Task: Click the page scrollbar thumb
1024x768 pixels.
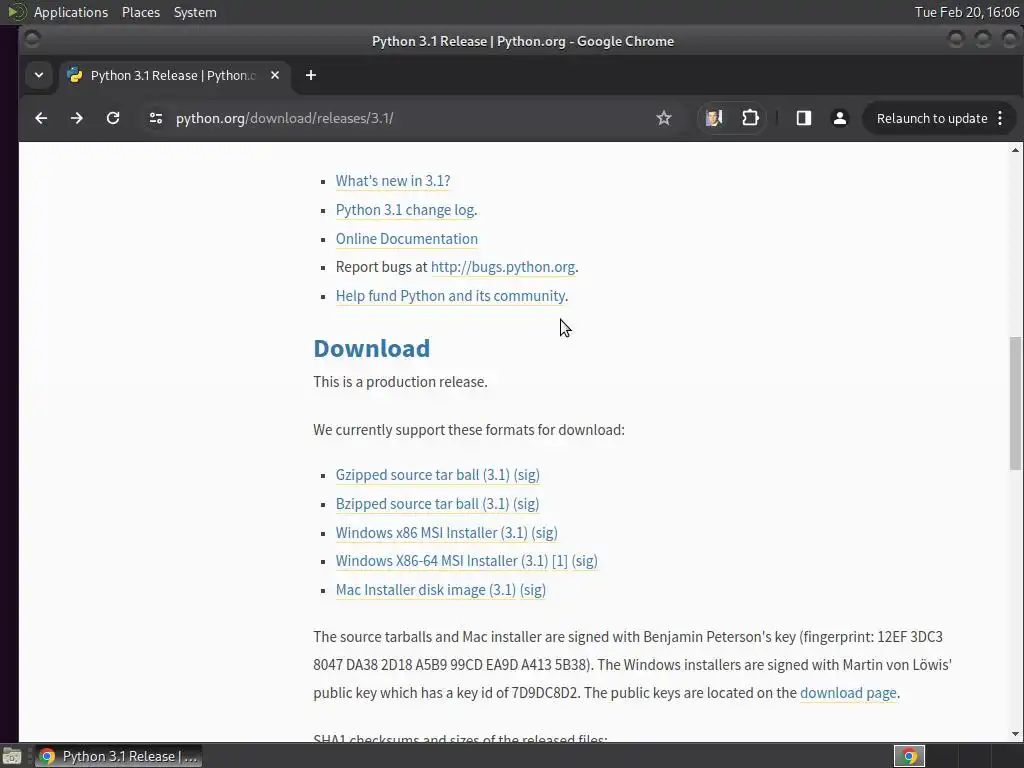Action: click(x=1015, y=403)
